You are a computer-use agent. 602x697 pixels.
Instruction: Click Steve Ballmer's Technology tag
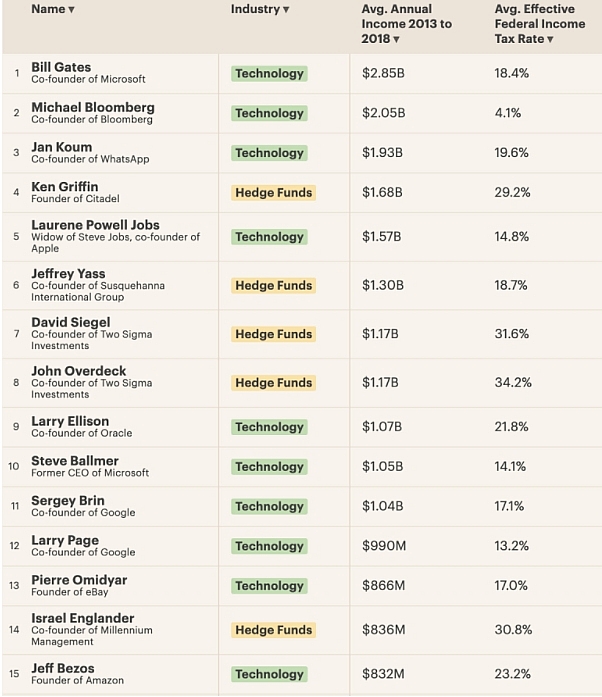(x=268, y=467)
